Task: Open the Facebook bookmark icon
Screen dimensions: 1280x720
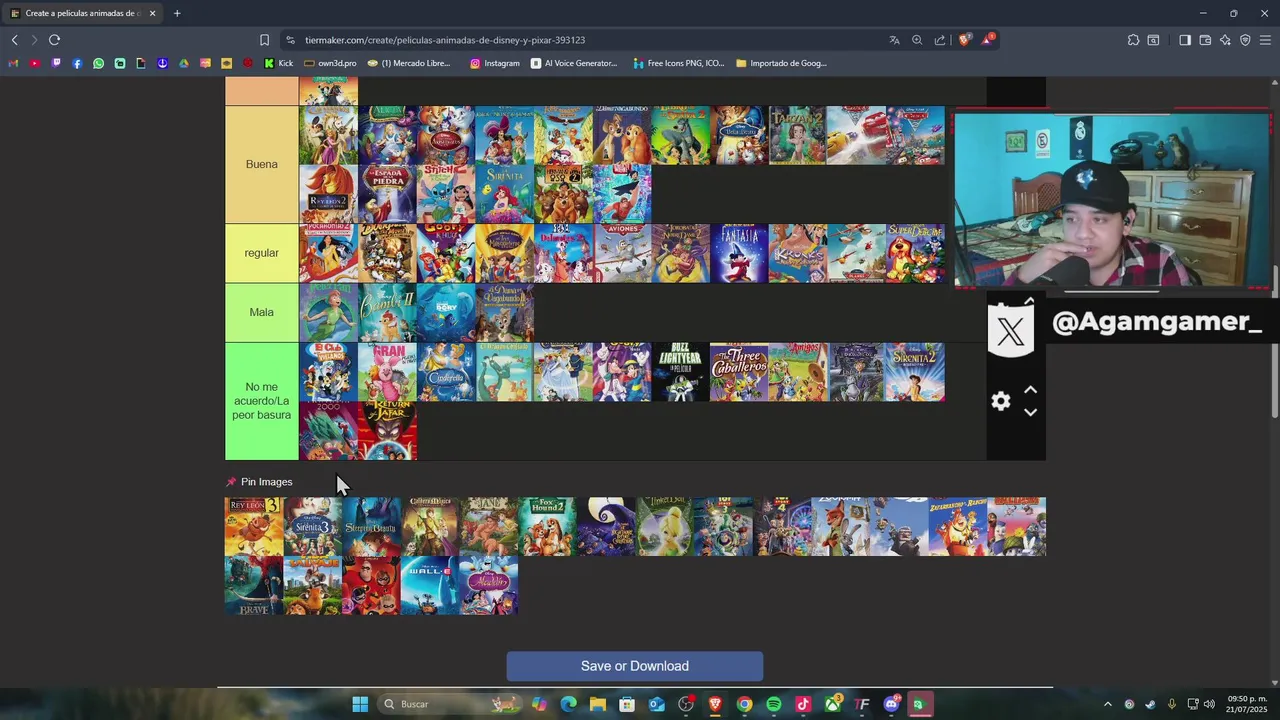Action: (x=77, y=63)
